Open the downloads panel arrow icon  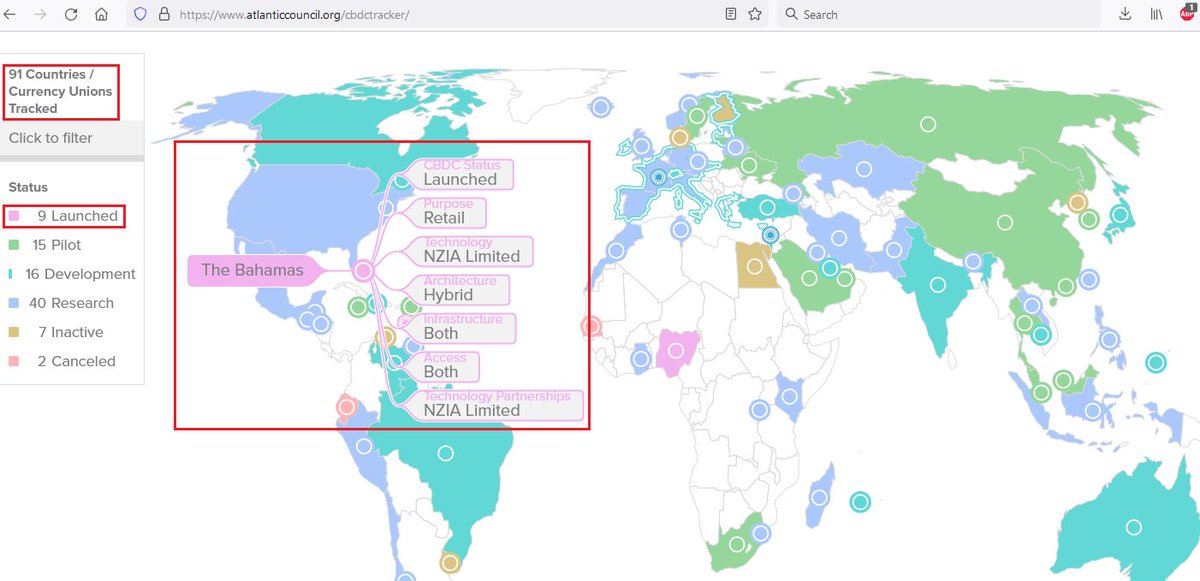pos(1125,14)
